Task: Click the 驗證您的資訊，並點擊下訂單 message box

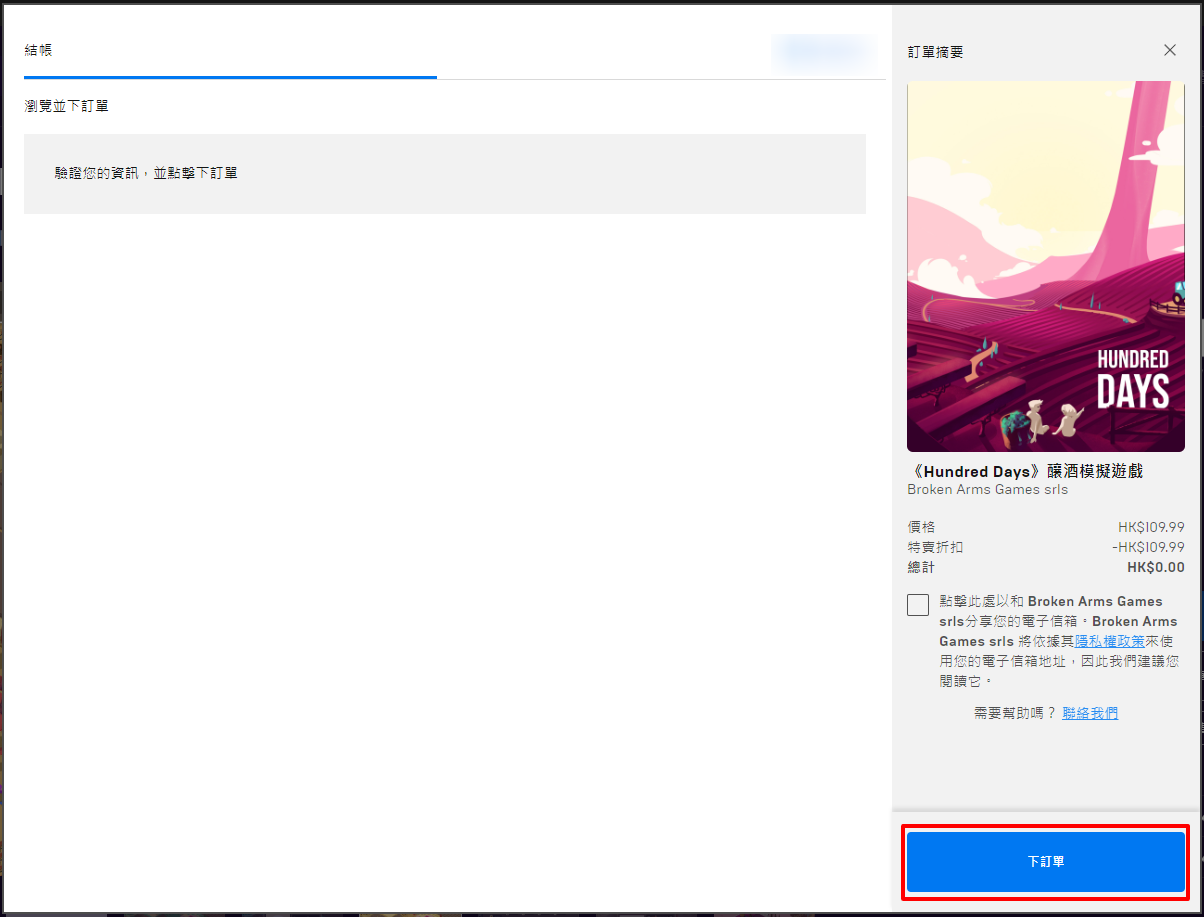Action: [445, 173]
